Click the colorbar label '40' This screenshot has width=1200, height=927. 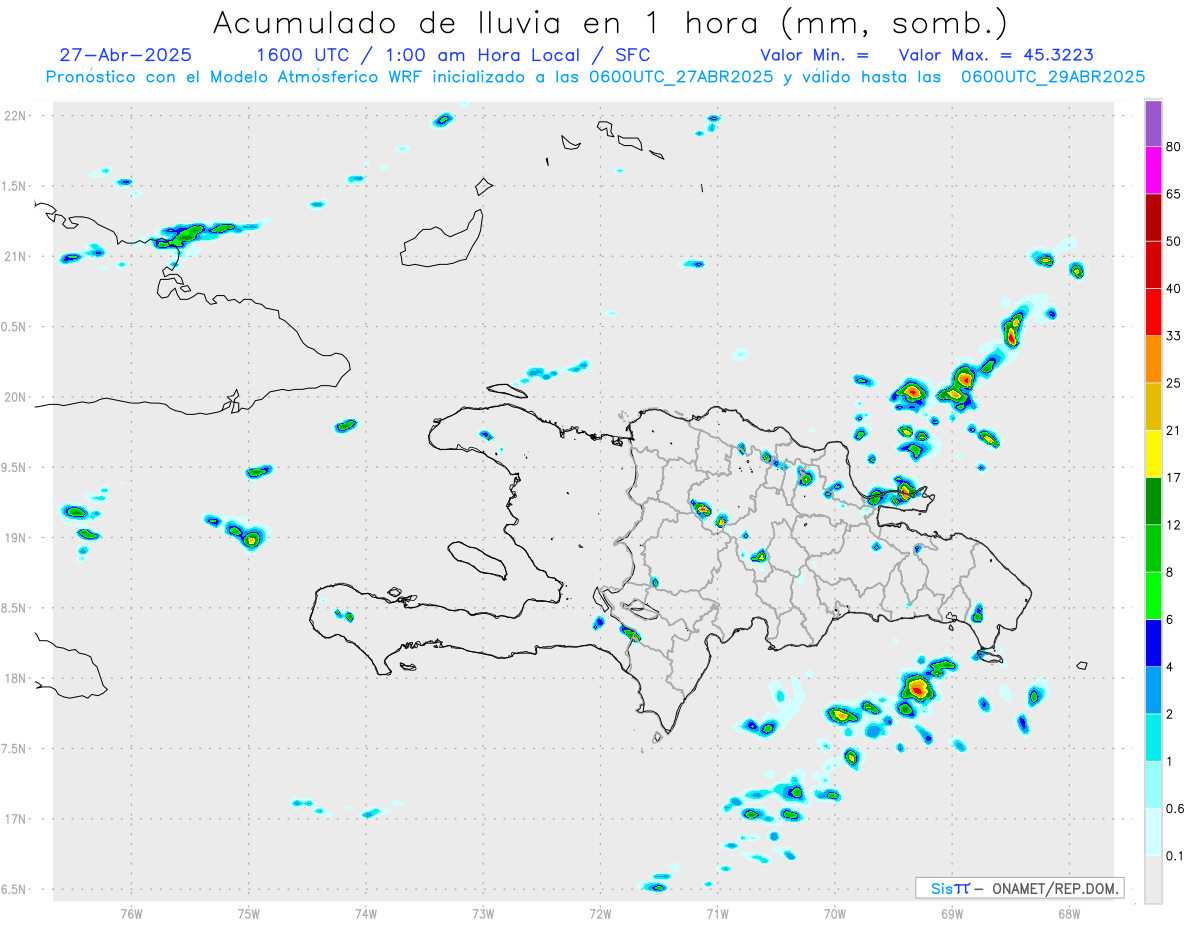[1174, 288]
